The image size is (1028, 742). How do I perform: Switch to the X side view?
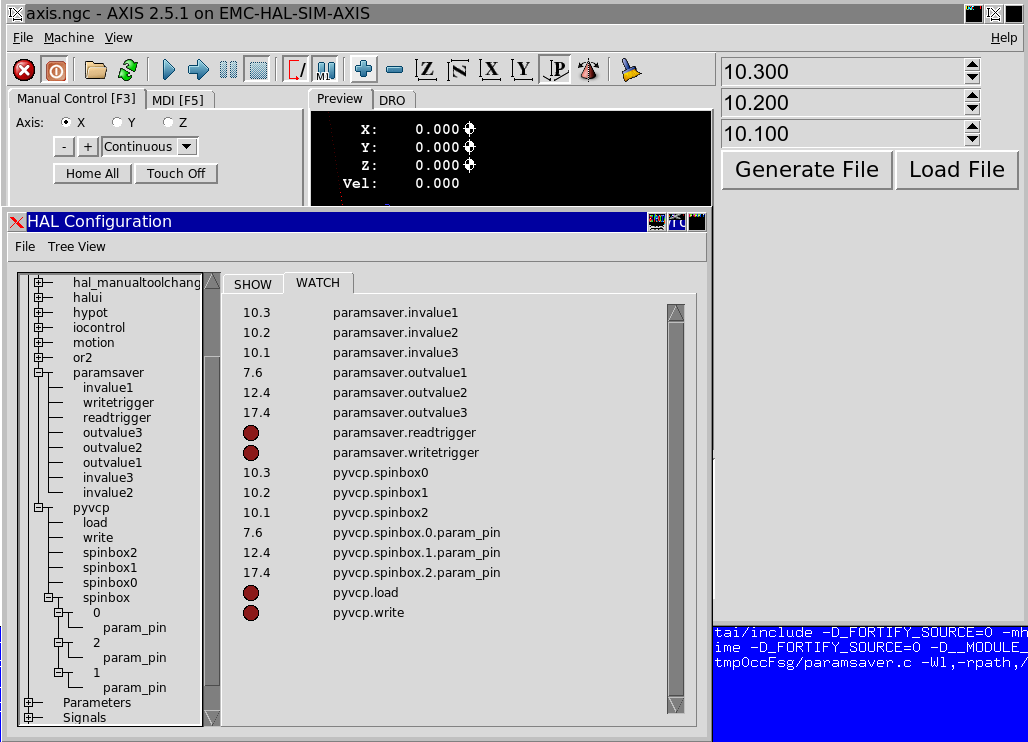tap(490, 70)
